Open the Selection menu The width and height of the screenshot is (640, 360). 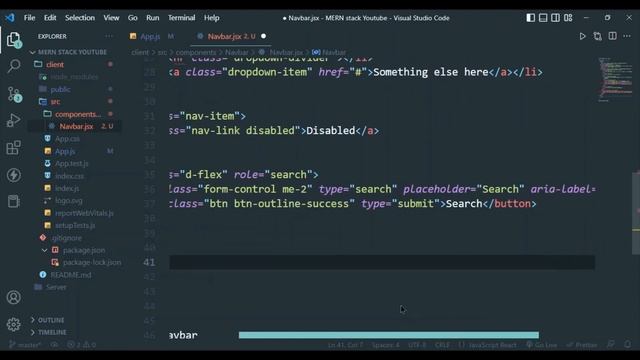click(x=80, y=18)
